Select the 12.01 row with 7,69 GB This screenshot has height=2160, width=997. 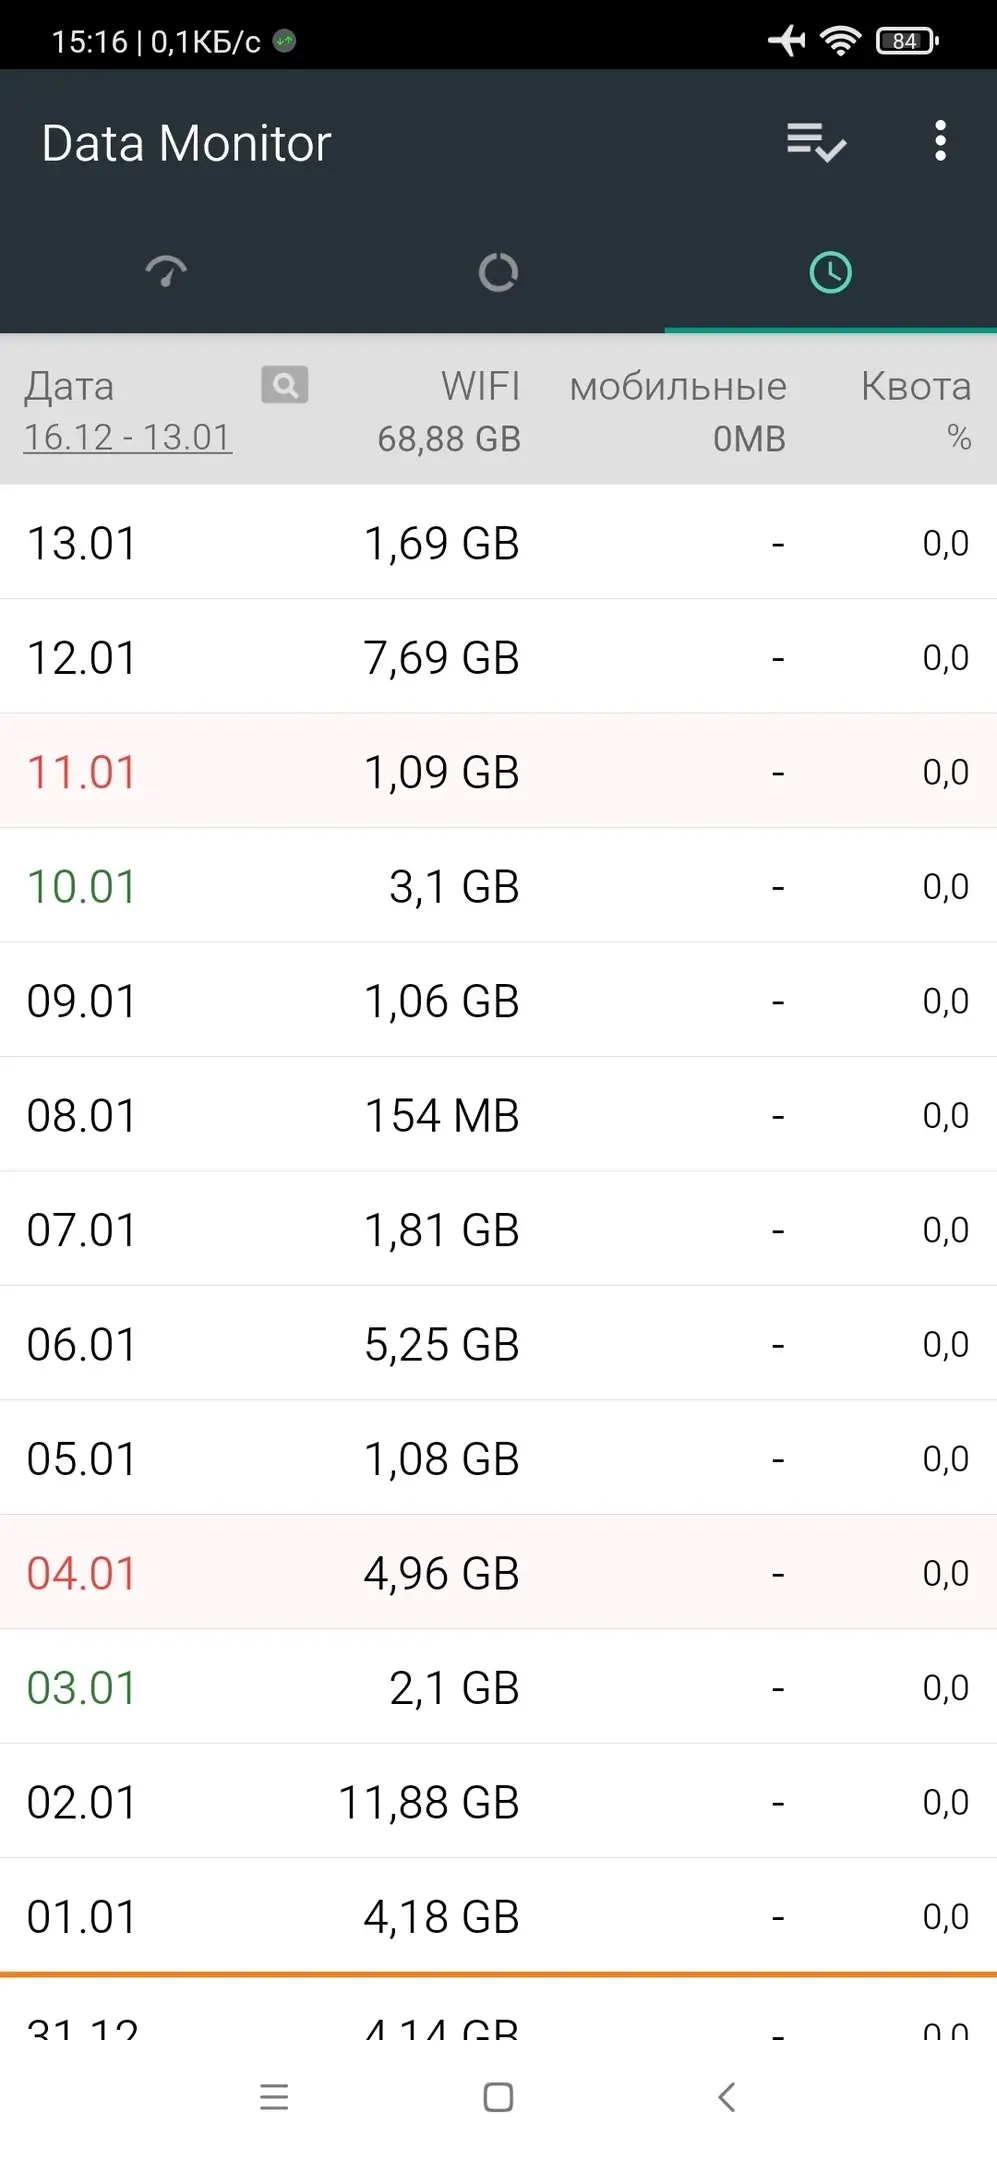coord(498,657)
